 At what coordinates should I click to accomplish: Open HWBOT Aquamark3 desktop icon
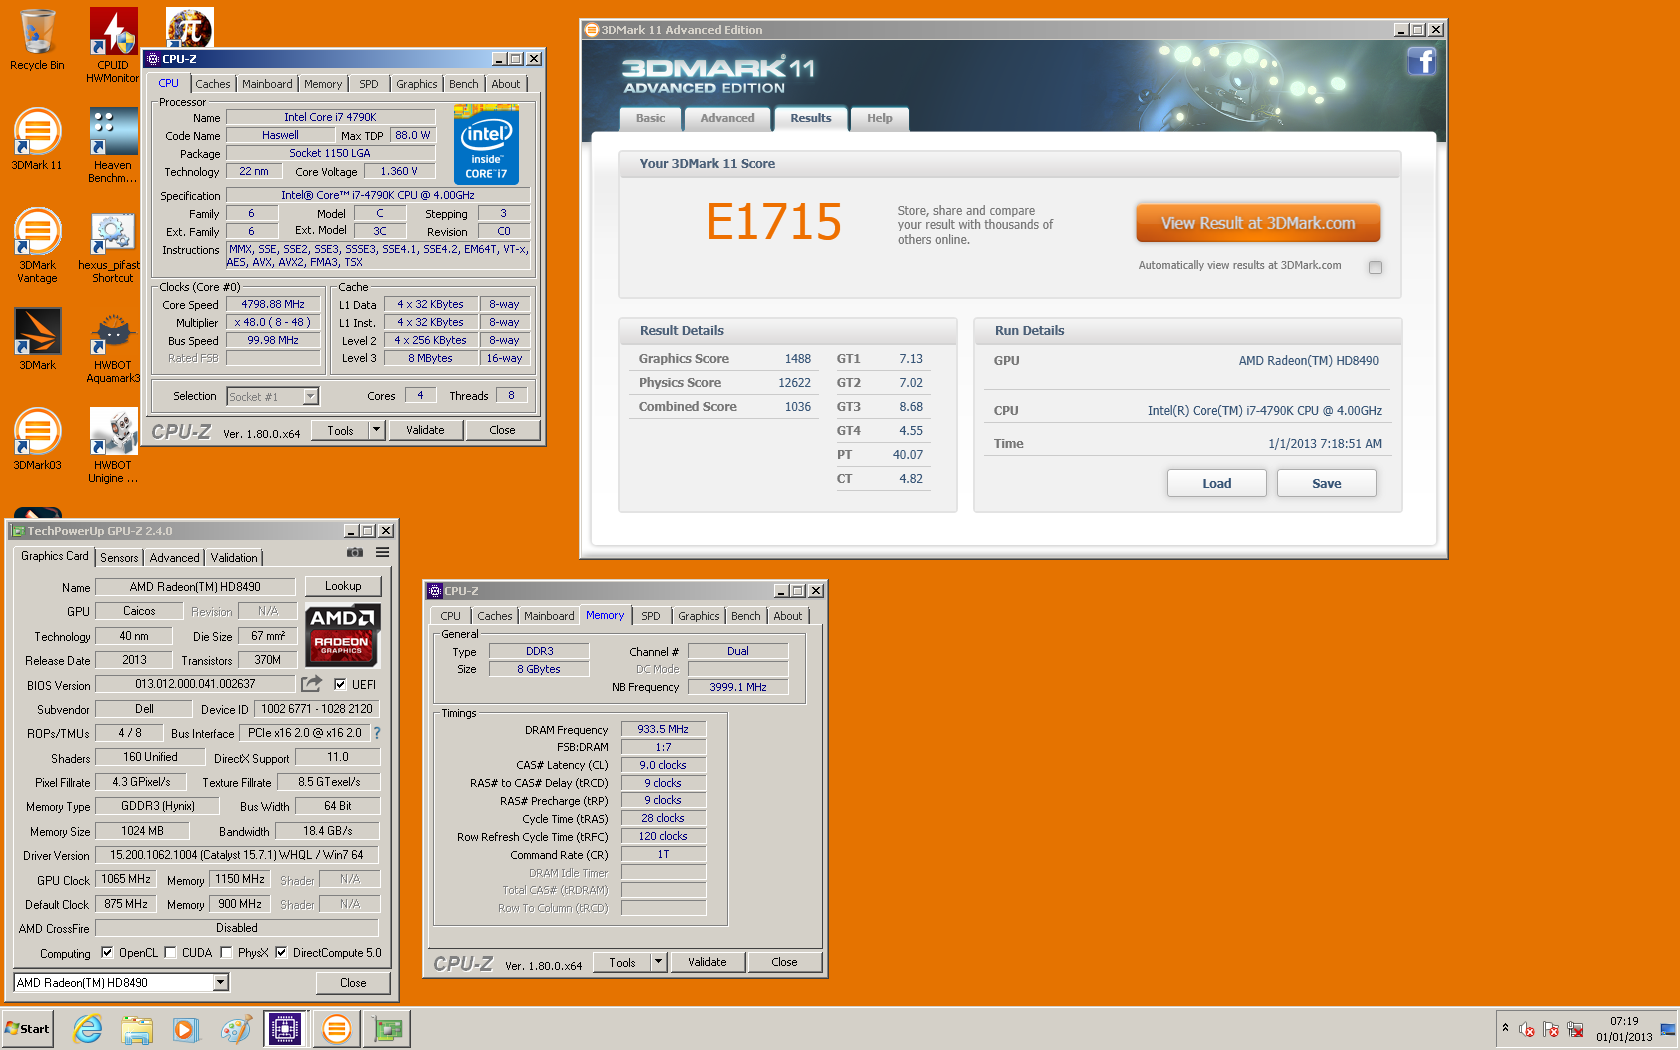(x=113, y=346)
